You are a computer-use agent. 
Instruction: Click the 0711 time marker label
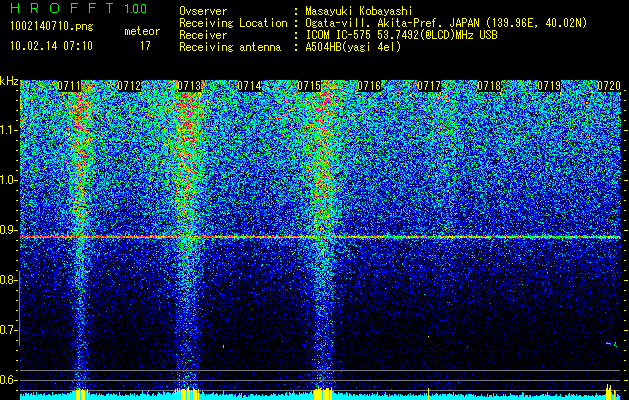point(70,86)
